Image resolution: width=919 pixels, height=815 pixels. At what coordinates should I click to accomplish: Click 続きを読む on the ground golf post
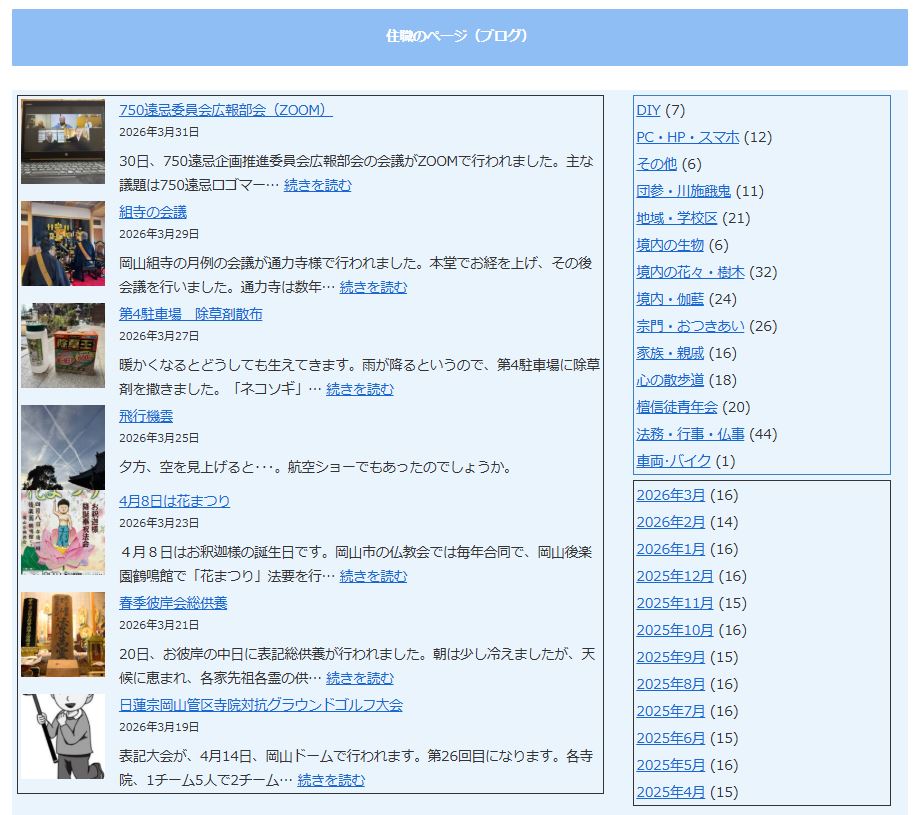331,780
